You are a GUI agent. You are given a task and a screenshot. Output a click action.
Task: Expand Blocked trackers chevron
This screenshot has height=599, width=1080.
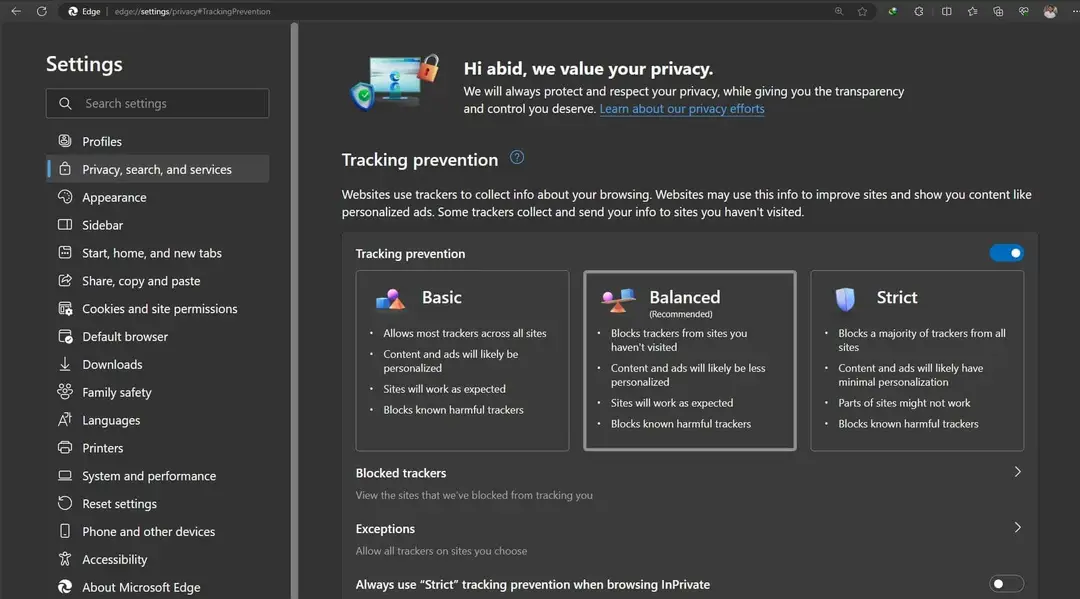[x=1017, y=472]
